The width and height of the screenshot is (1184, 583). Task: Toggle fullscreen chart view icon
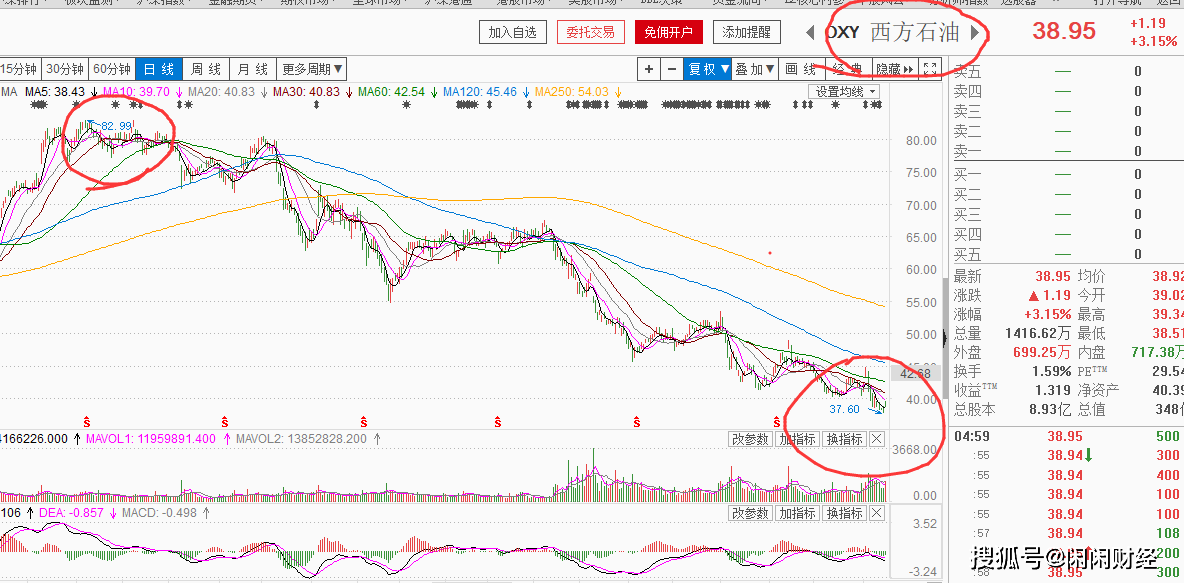930,69
